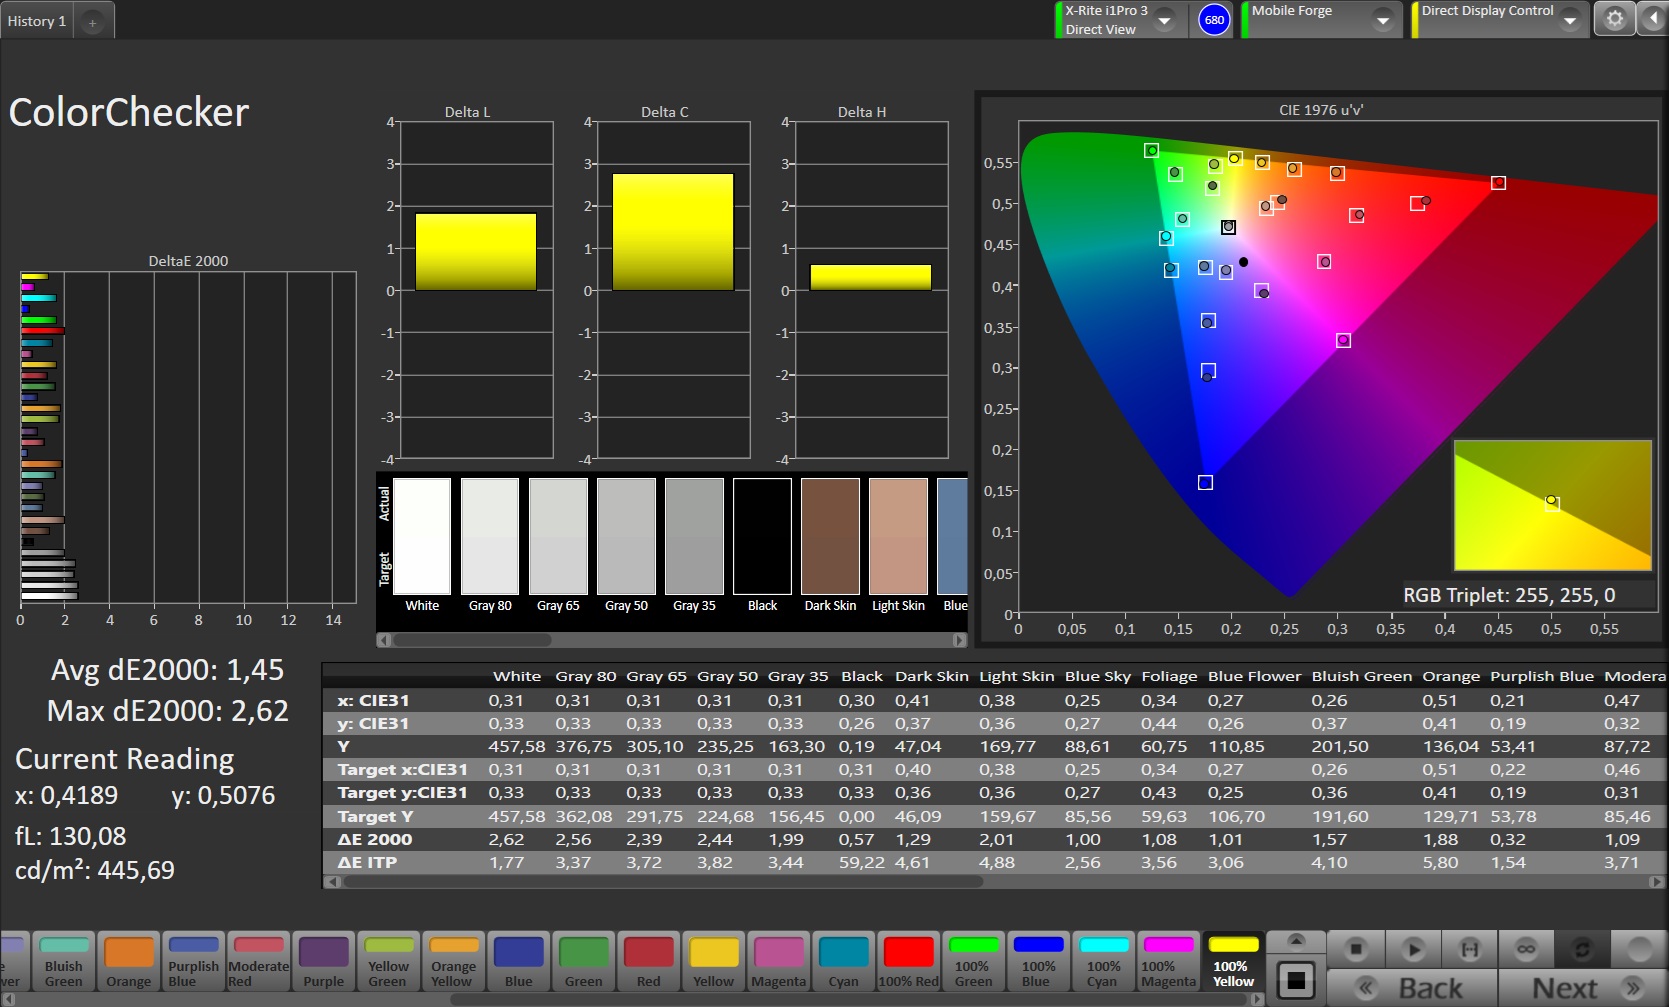1669x1007 pixels.
Task: Expand the X-Rite i1Pro 3 meter dropdown
Action: [x=1165, y=20]
